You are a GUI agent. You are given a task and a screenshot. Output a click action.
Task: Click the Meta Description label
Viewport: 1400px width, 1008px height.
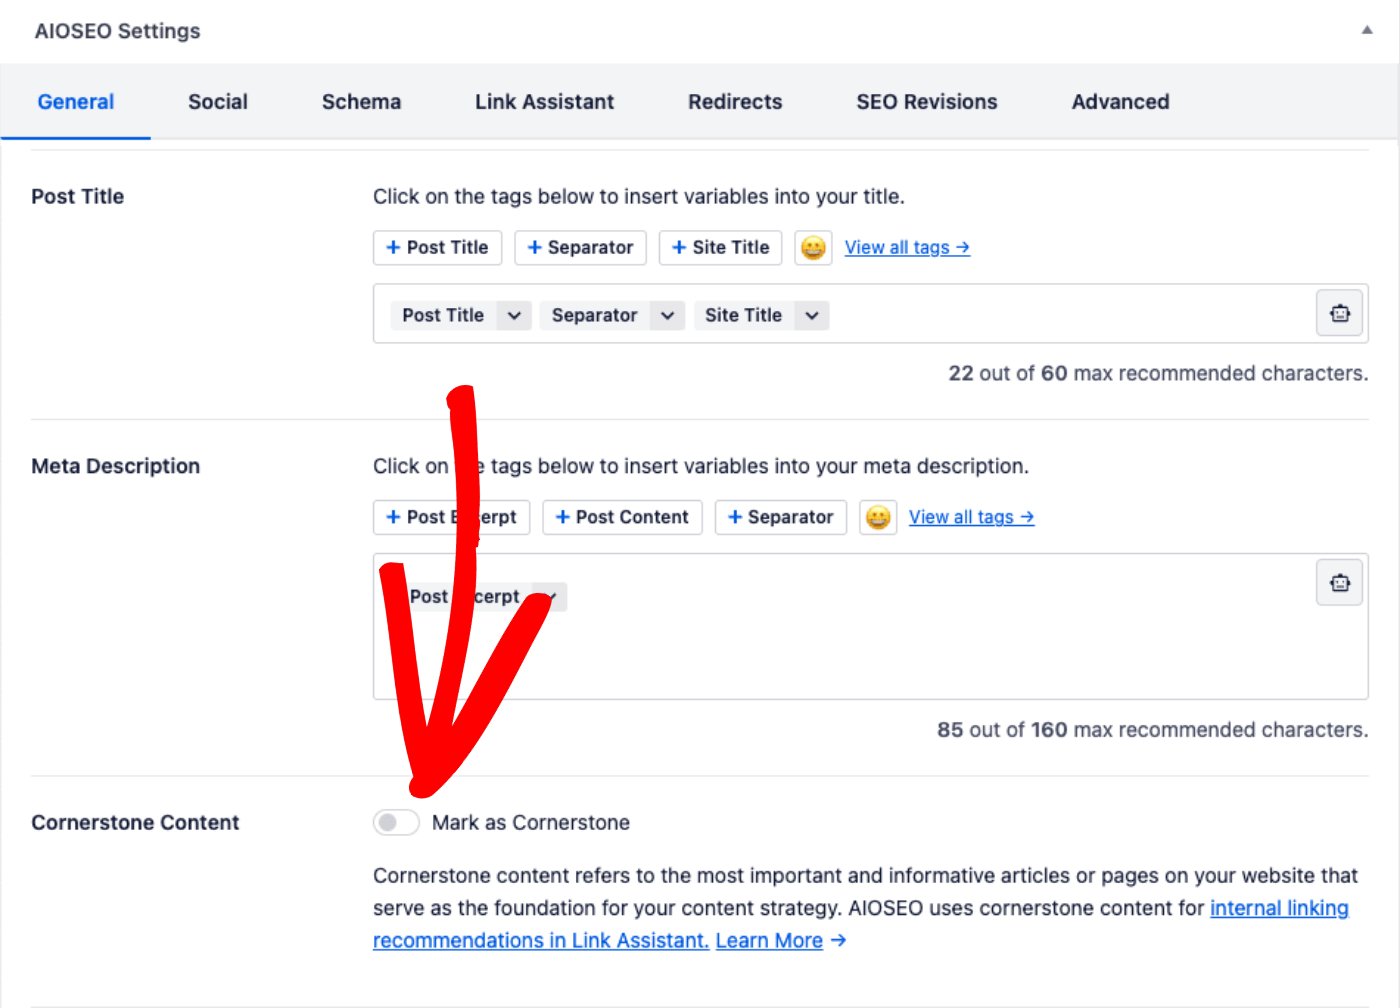coord(115,466)
